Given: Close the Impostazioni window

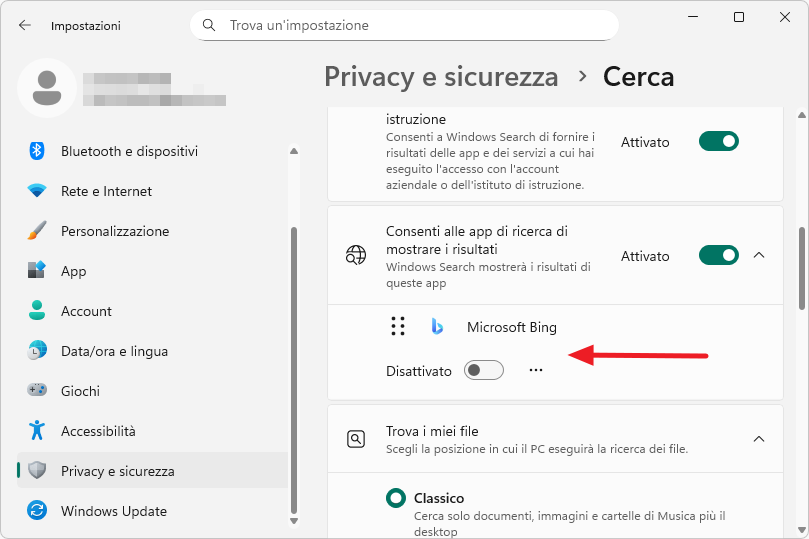Looking at the screenshot, I should [785, 17].
